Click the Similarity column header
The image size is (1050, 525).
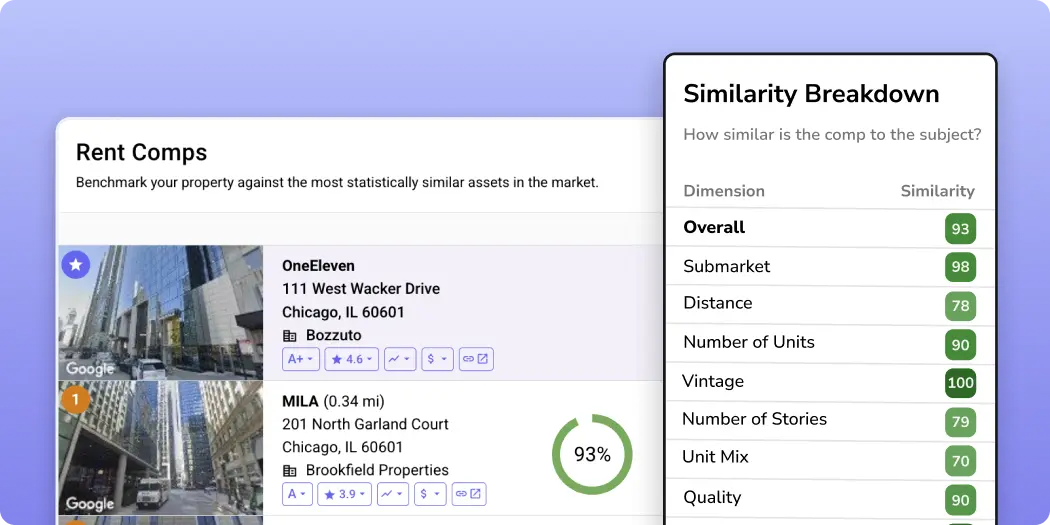point(938,192)
